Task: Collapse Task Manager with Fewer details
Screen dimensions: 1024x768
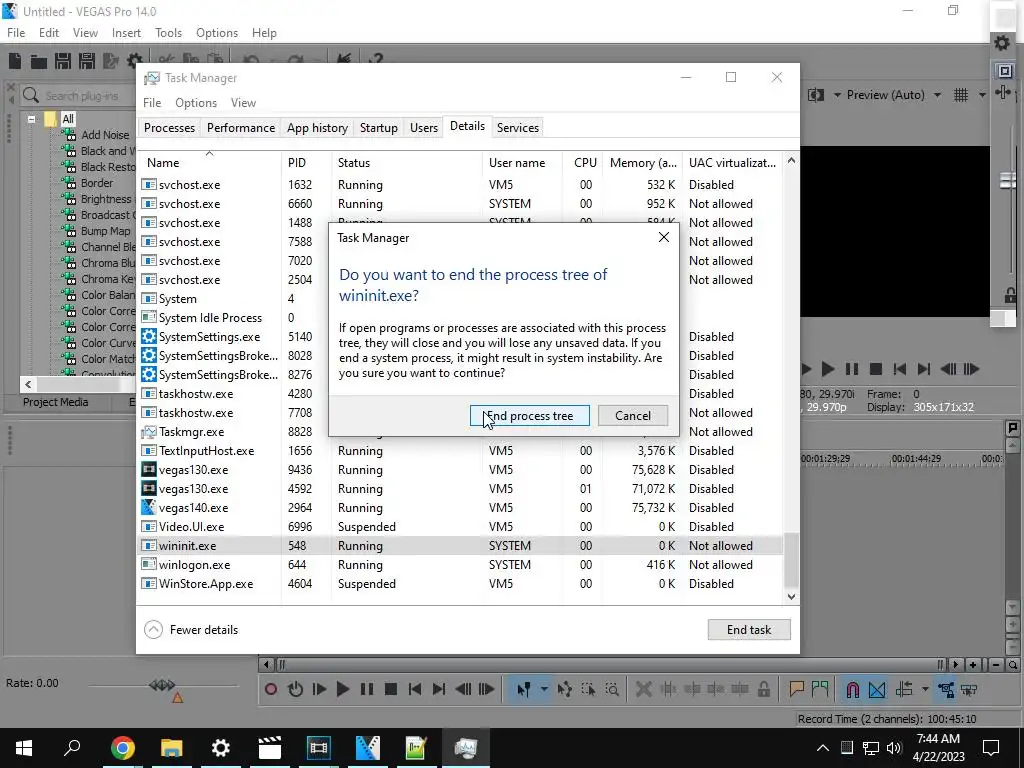Action: [191, 630]
